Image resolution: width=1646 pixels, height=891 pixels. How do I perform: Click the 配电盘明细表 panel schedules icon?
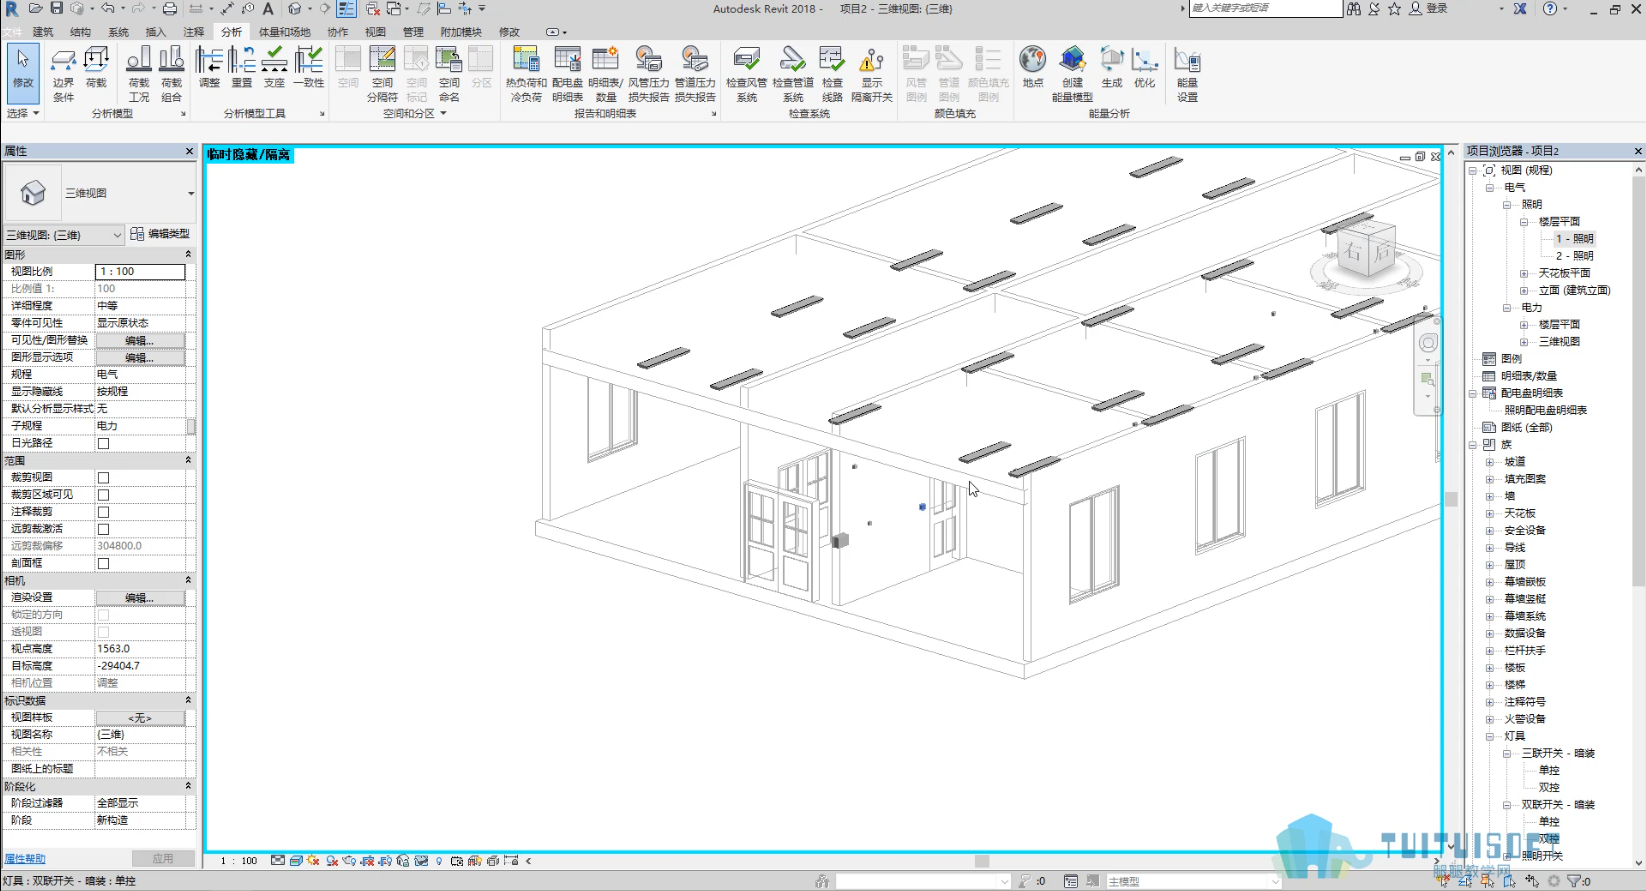point(568,73)
